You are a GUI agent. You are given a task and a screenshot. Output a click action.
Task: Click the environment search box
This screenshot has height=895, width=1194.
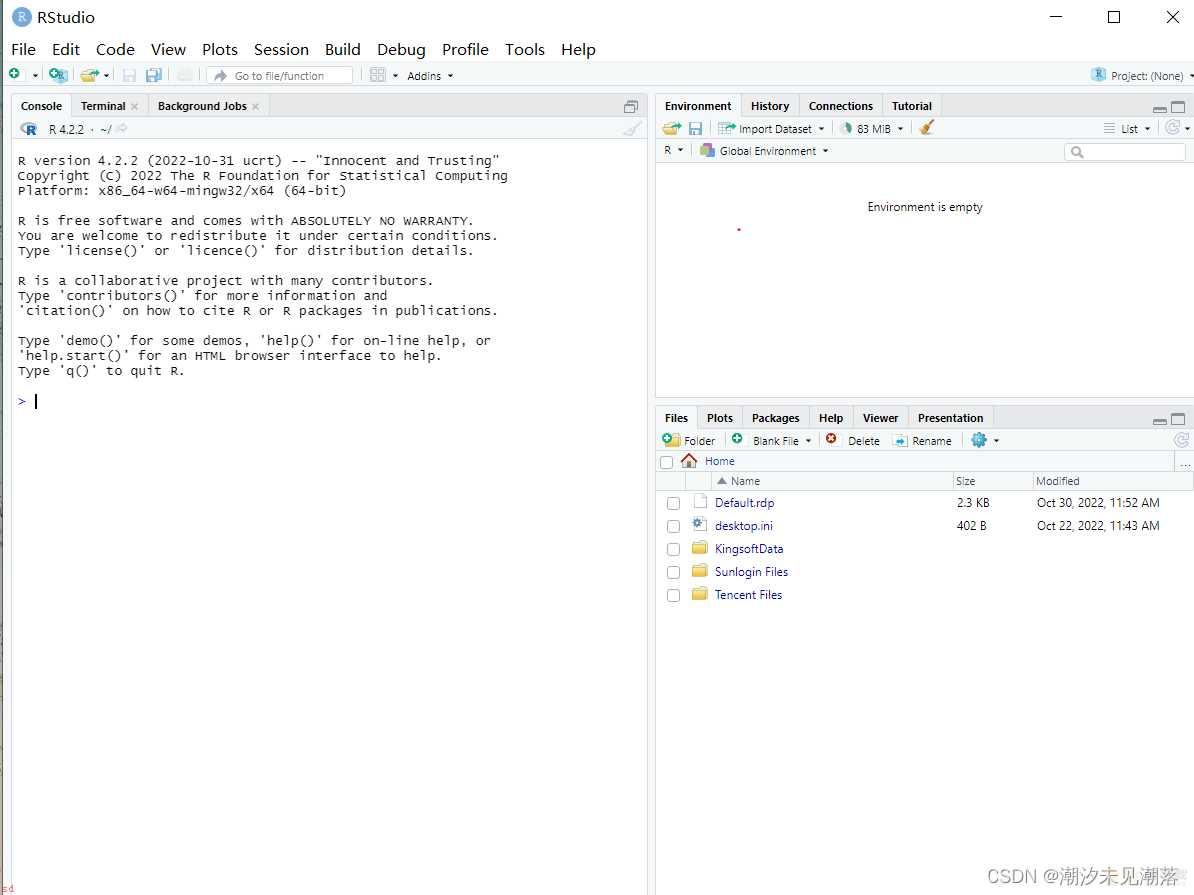(x=1125, y=152)
